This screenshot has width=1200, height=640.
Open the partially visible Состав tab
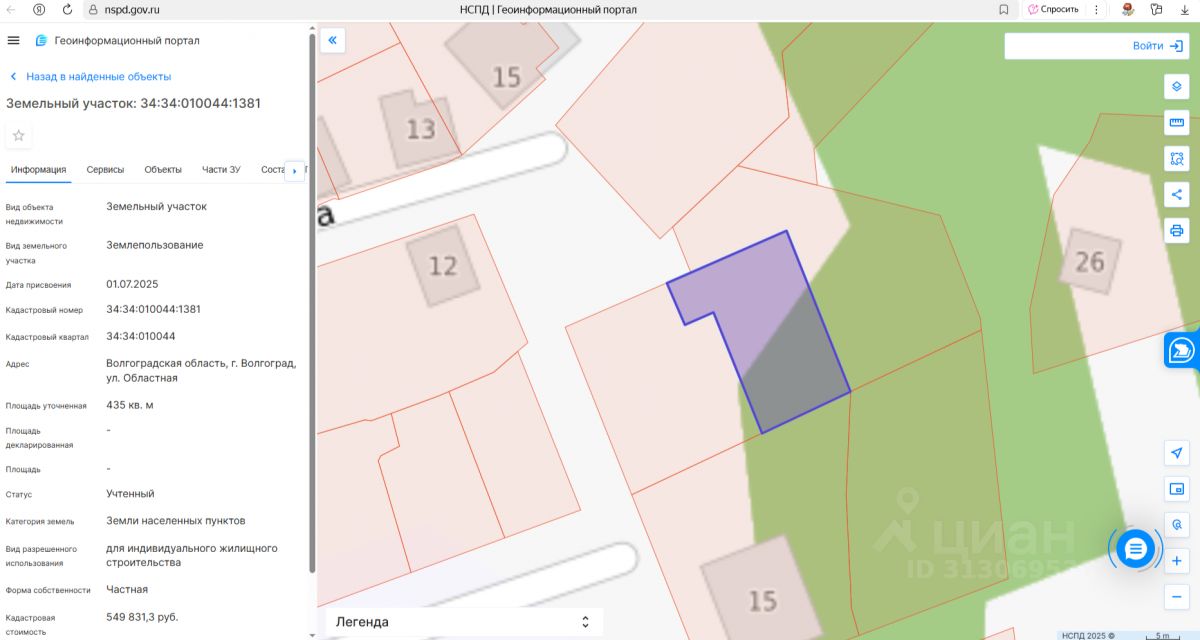[x=272, y=169]
